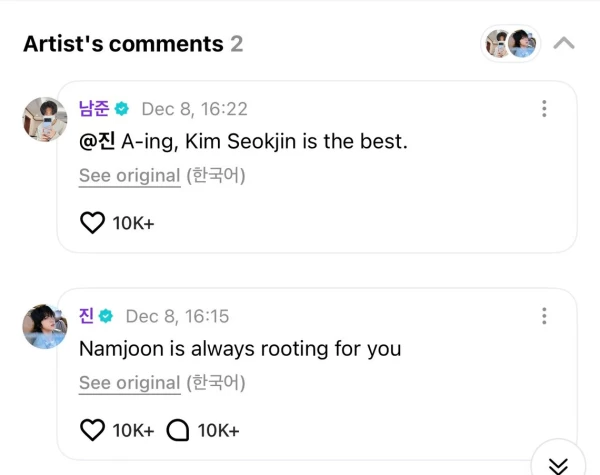Click the Dec 8, 16:22 timestamp
This screenshot has height=475, width=600.
point(194,109)
